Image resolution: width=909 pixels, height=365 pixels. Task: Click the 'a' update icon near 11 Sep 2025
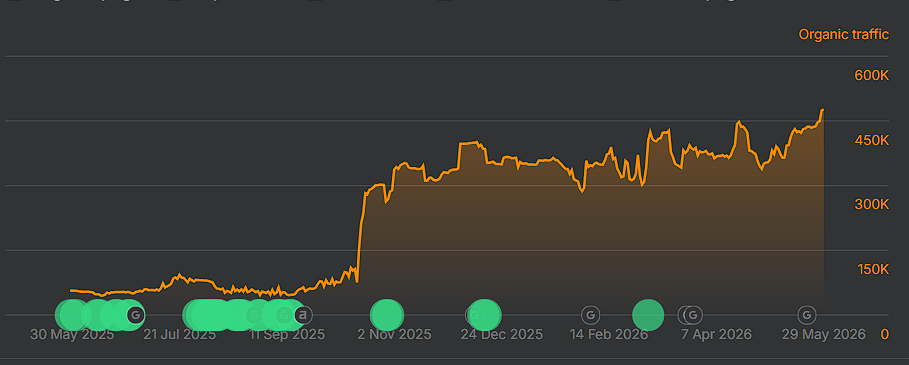tap(303, 315)
